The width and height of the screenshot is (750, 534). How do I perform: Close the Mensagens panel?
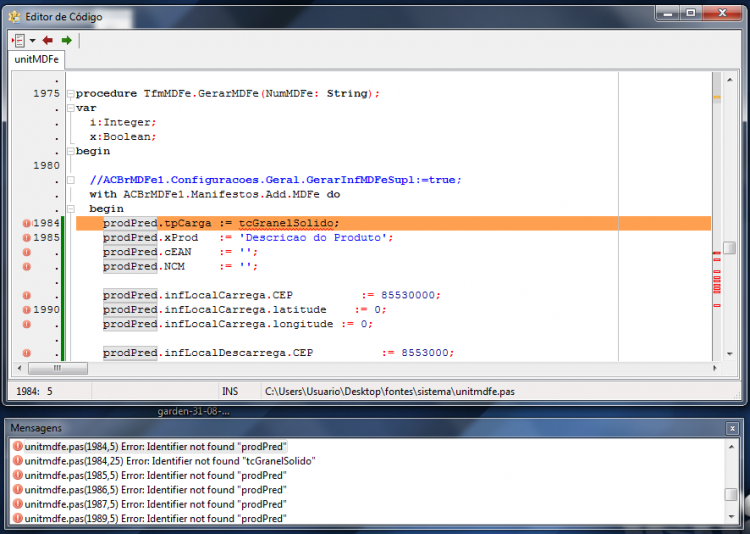tap(732, 428)
